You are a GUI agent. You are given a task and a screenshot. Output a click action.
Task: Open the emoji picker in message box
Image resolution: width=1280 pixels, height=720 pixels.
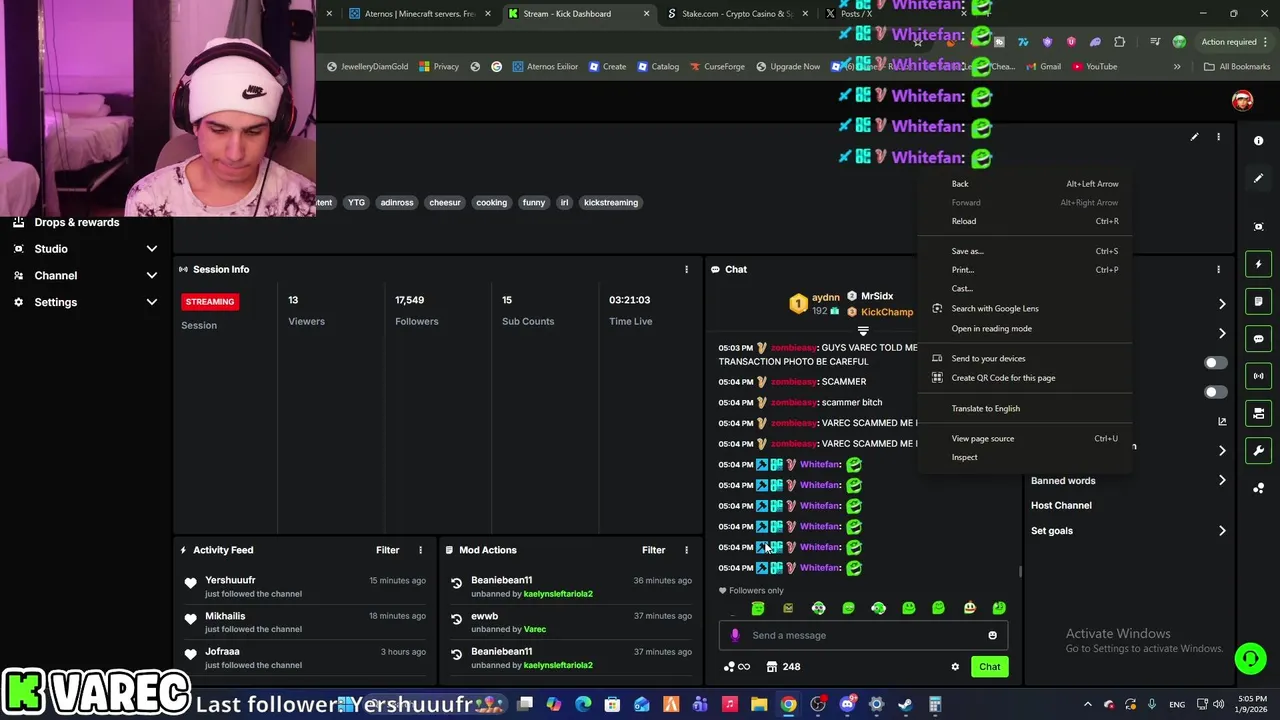click(x=992, y=635)
